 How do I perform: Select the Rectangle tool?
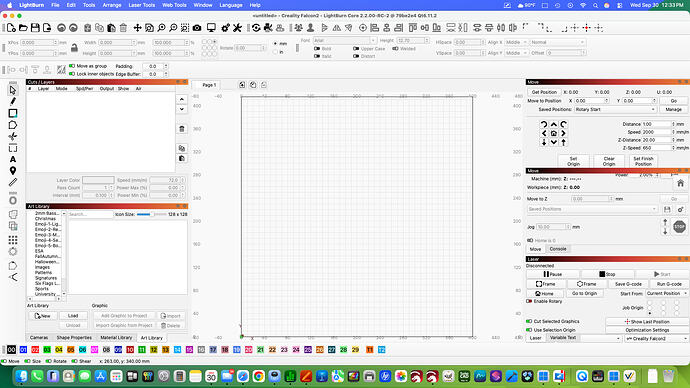(13, 113)
